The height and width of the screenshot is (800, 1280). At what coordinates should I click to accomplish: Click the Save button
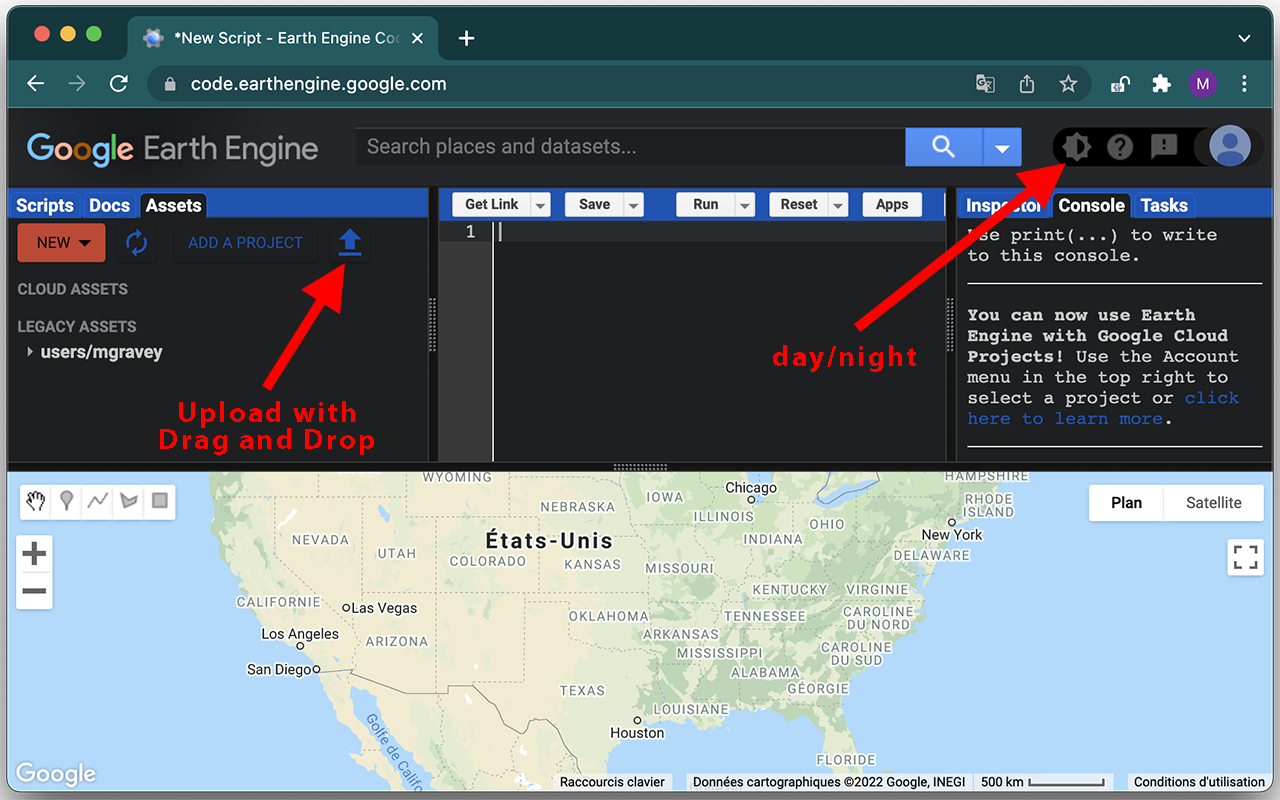click(594, 205)
